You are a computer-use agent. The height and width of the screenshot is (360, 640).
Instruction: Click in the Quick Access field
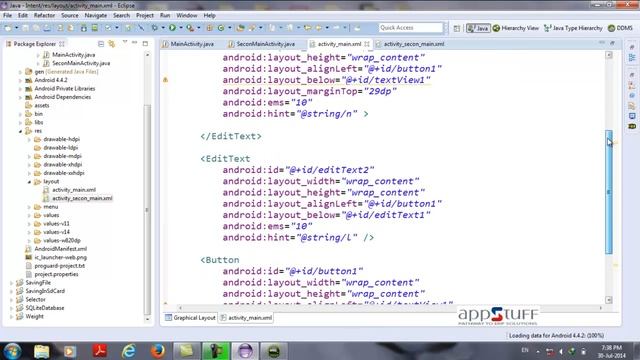pyautogui.click(x=411, y=28)
